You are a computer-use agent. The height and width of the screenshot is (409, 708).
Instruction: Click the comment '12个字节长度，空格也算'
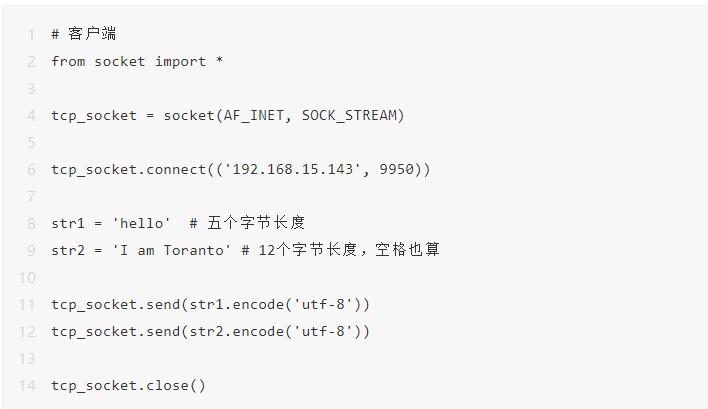[350, 250]
